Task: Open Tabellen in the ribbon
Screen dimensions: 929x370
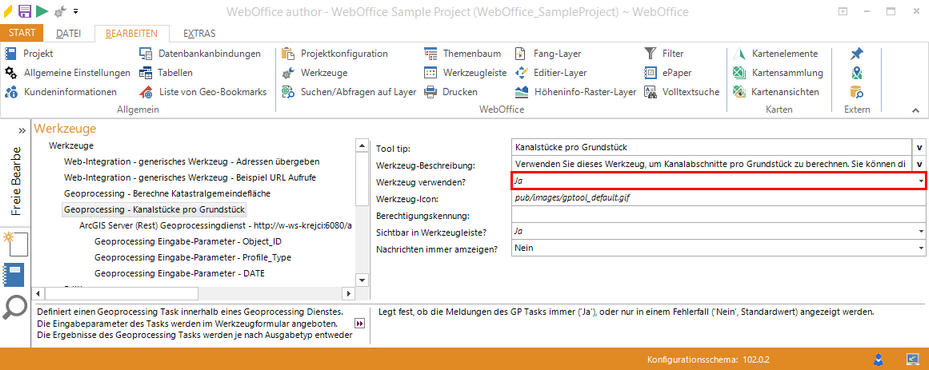Action: coord(166,73)
